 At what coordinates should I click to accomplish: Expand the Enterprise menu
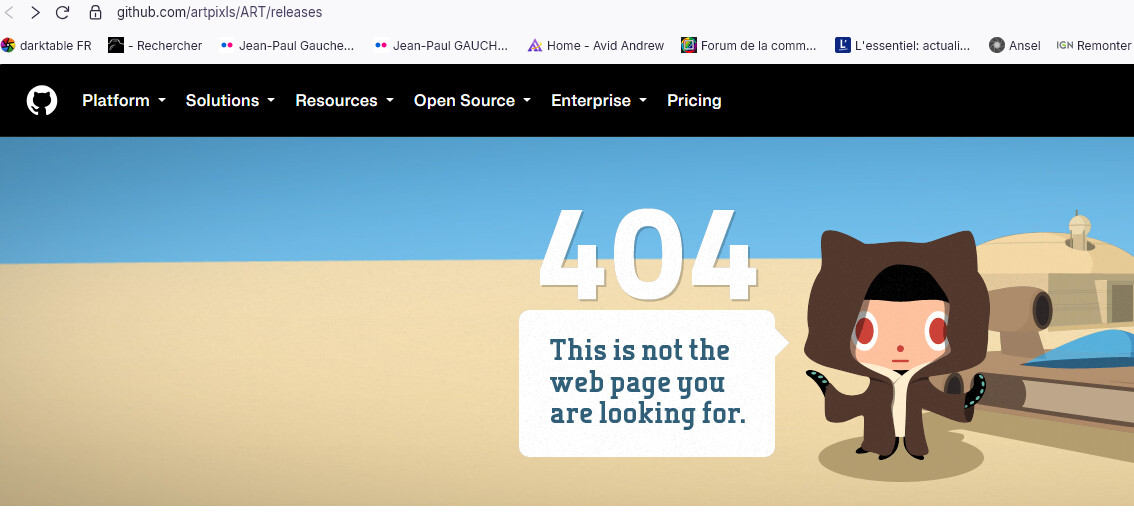599,101
